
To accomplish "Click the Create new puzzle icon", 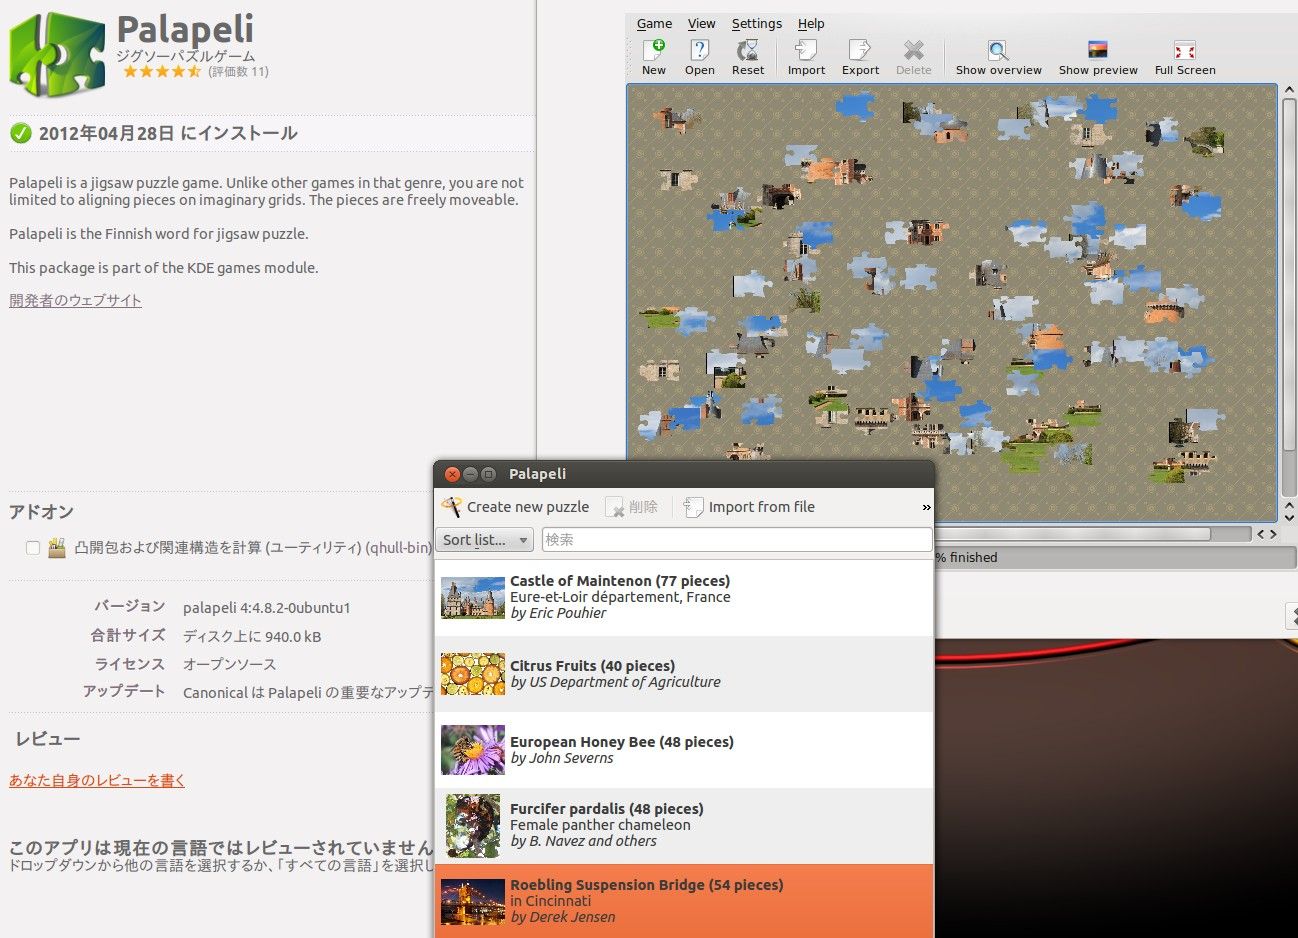I will [x=452, y=507].
